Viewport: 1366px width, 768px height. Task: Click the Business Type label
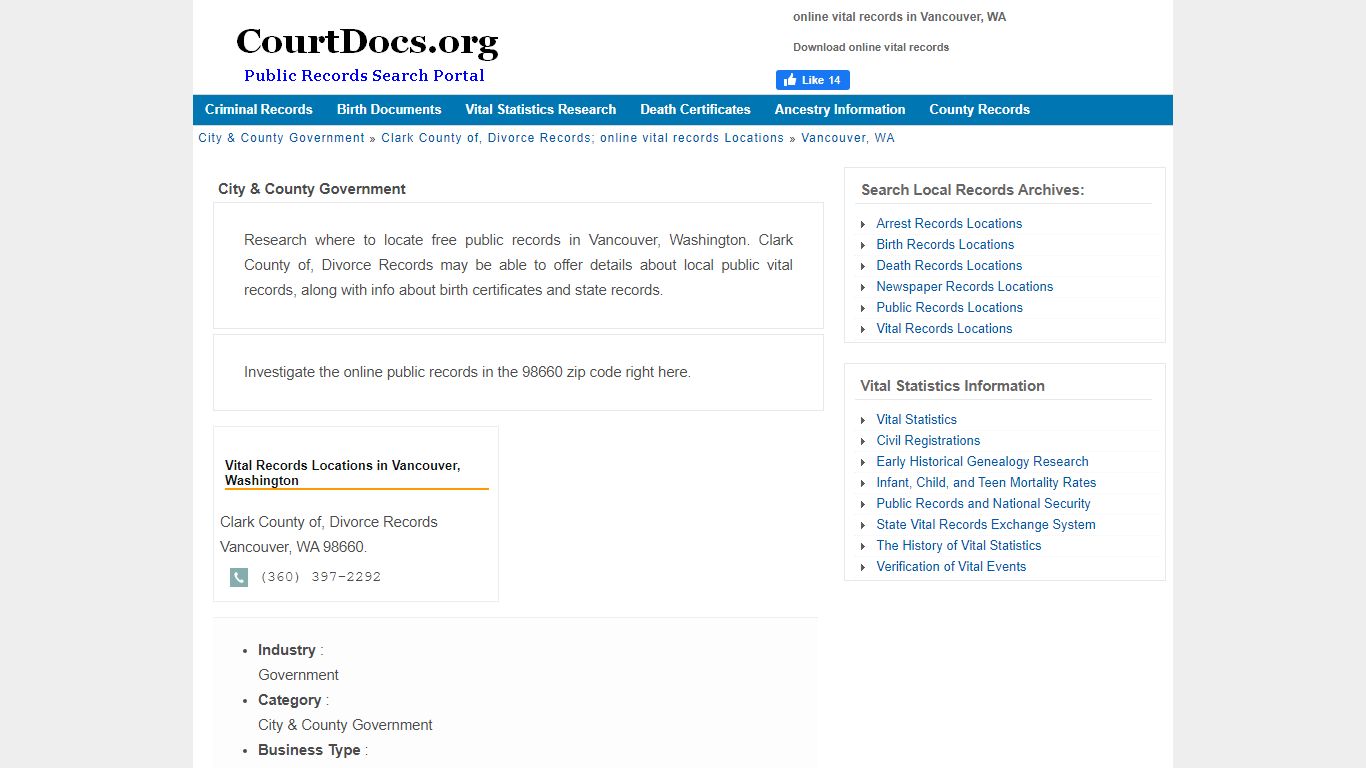309,750
